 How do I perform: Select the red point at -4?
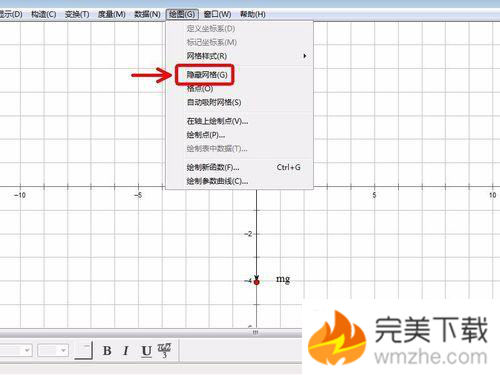click(256, 282)
